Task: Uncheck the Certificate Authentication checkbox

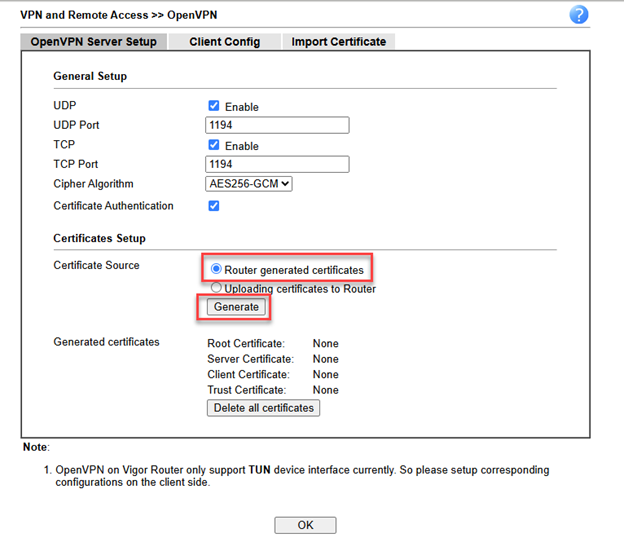Action: (214, 206)
